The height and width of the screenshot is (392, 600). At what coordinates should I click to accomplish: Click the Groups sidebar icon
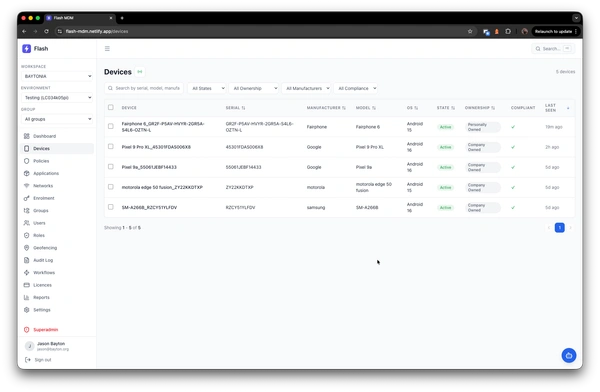click(x=26, y=211)
